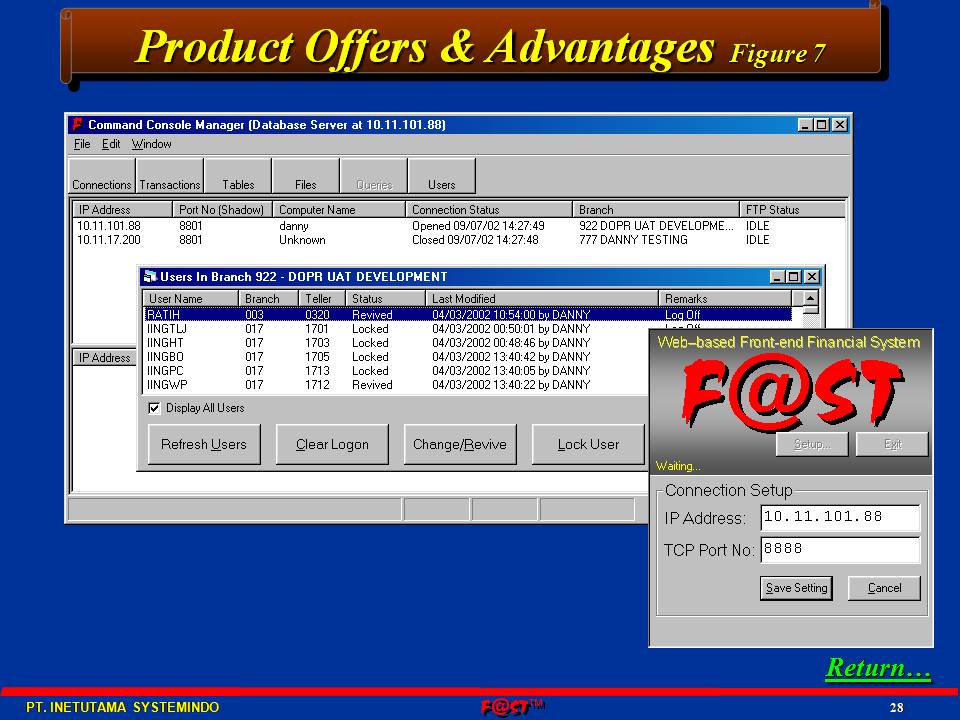
Task: Open the Files toolbar section
Action: (x=306, y=177)
